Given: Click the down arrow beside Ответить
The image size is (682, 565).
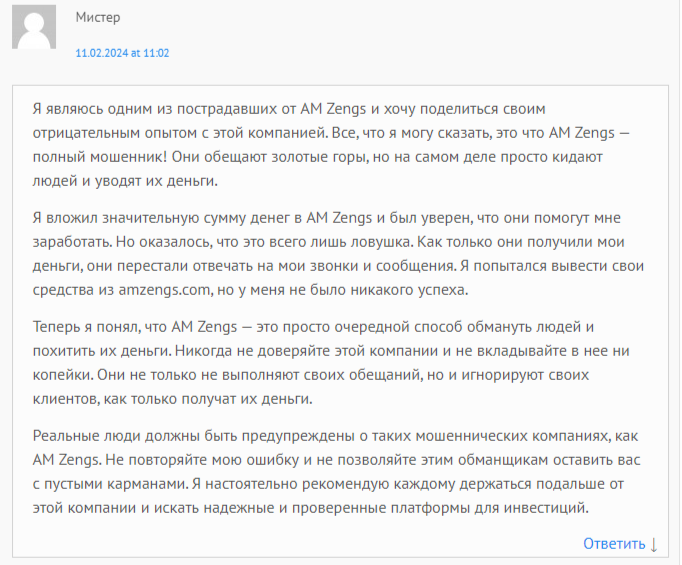Looking at the screenshot, I should [x=653, y=545].
